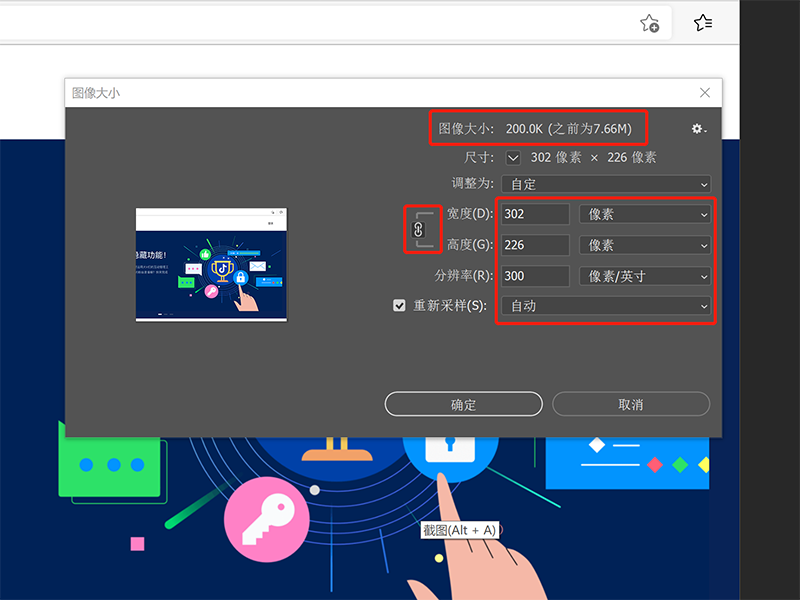
Task: Open the browser favorites list icon
Action: [x=703, y=22]
